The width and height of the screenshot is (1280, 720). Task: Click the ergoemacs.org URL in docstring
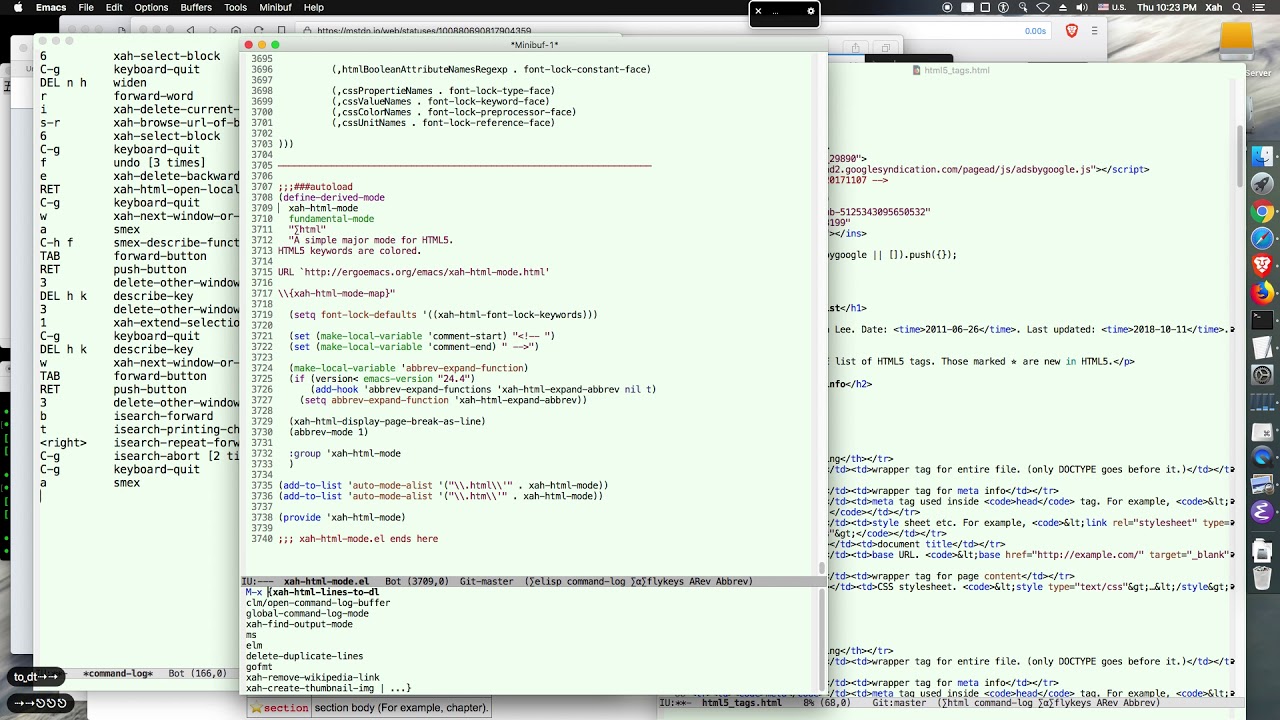click(x=427, y=272)
